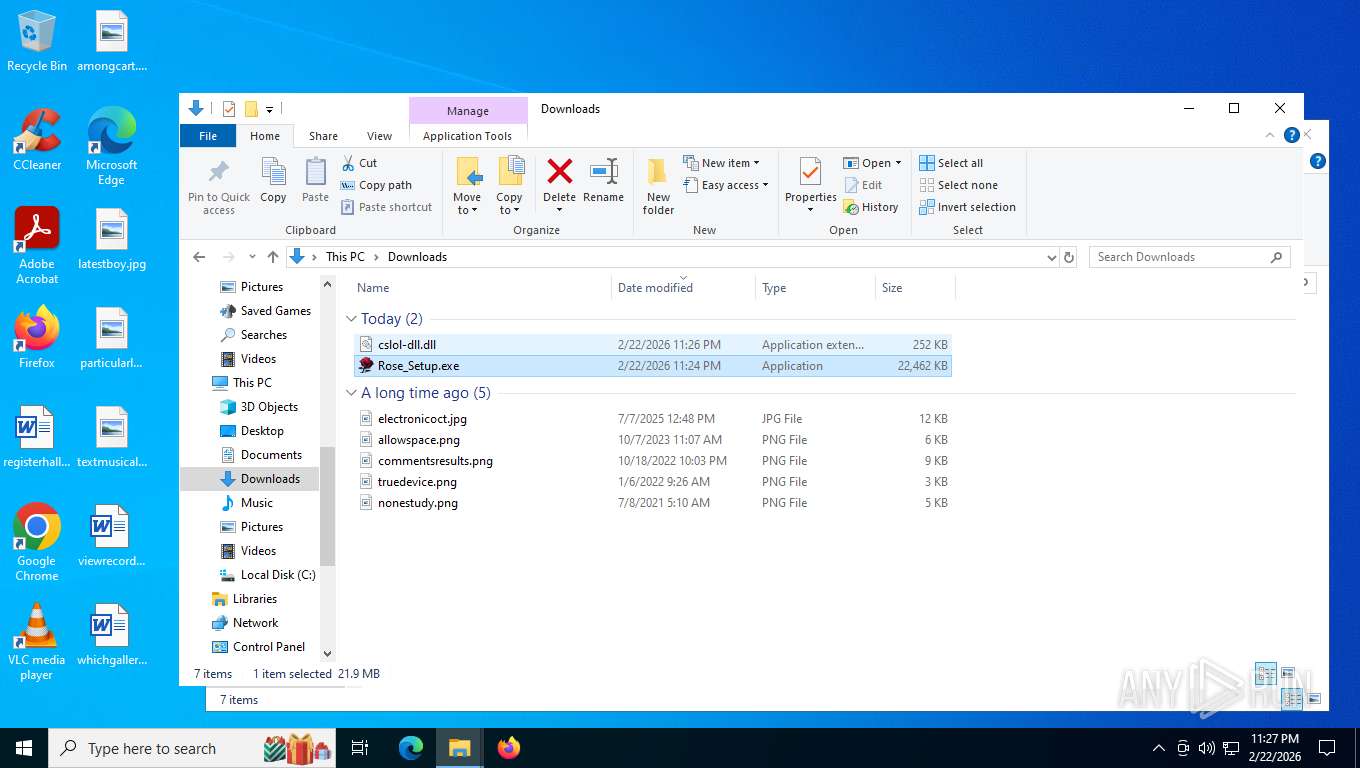Collapse the Today group
1360x768 pixels.
[x=351, y=319]
